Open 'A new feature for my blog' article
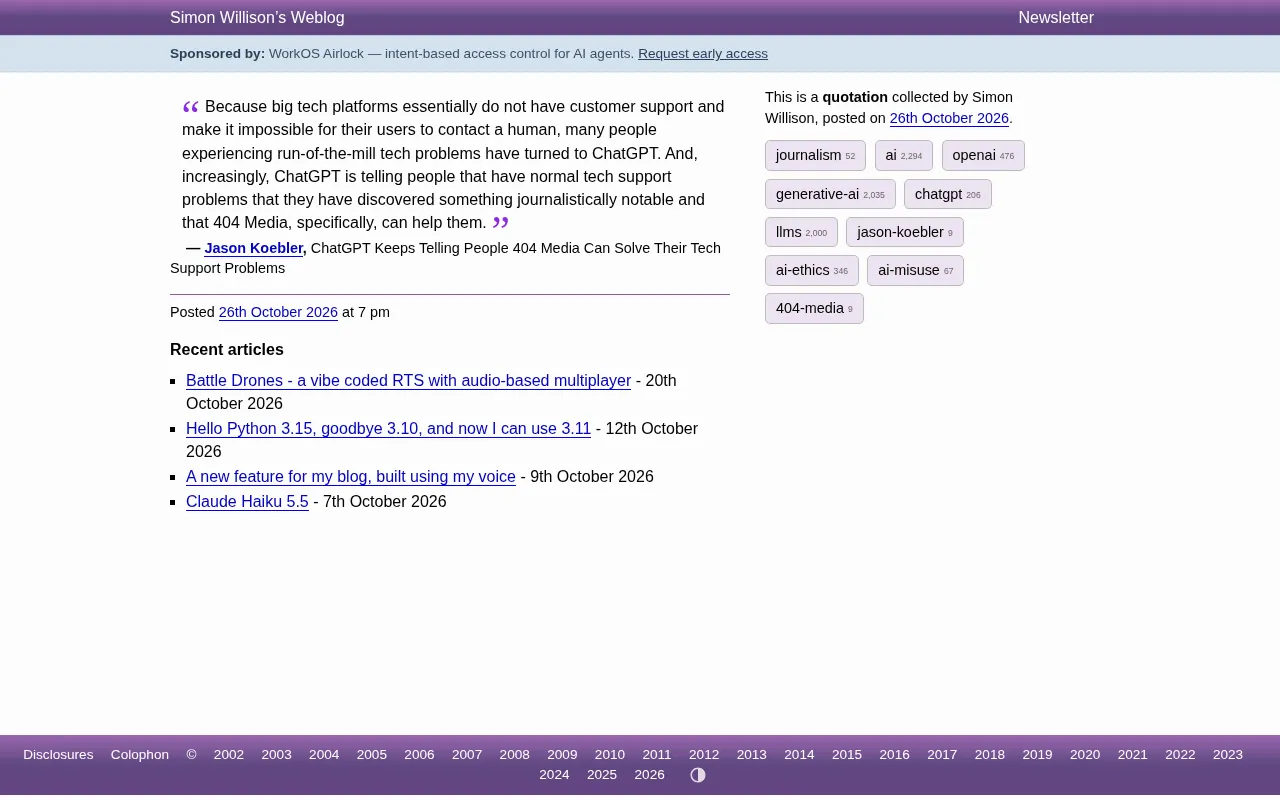Viewport: 1280px width, 800px height. (351, 477)
